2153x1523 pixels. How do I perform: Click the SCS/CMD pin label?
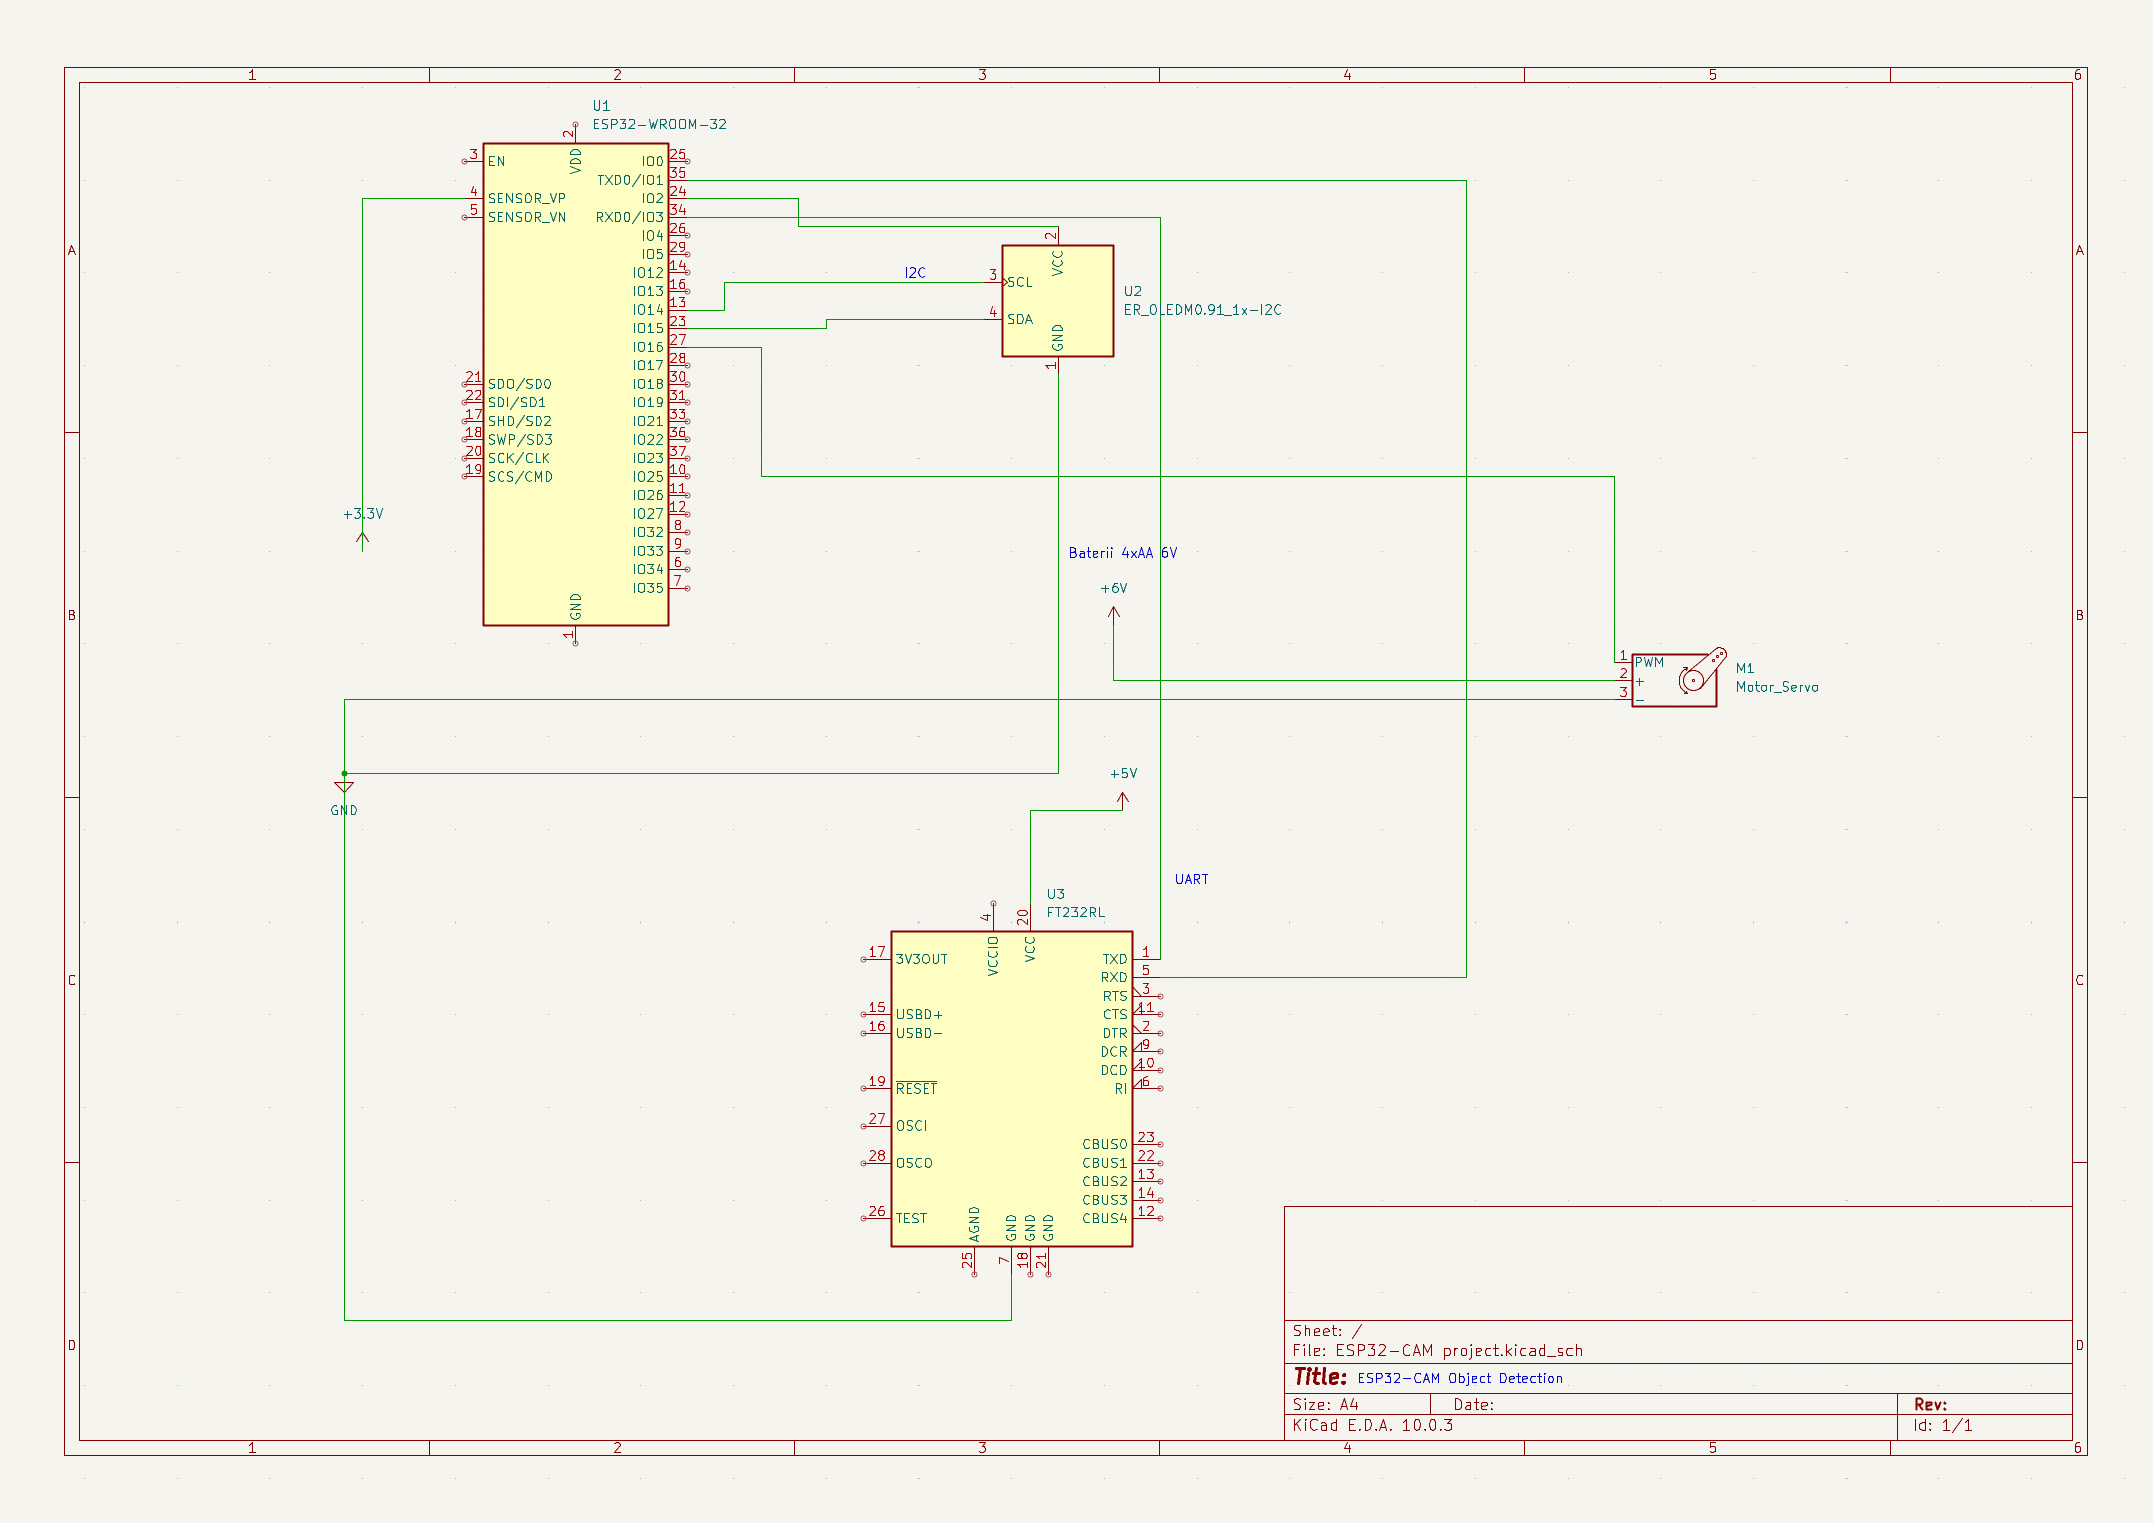coord(520,477)
